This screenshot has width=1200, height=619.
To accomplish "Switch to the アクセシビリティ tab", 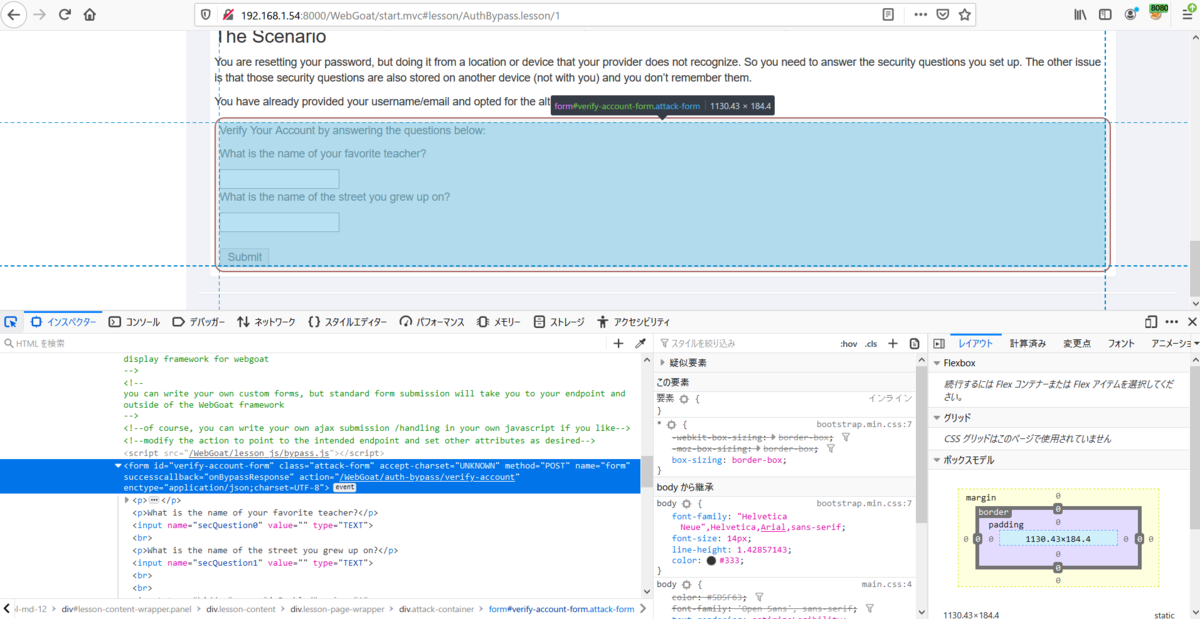I will (633, 322).
